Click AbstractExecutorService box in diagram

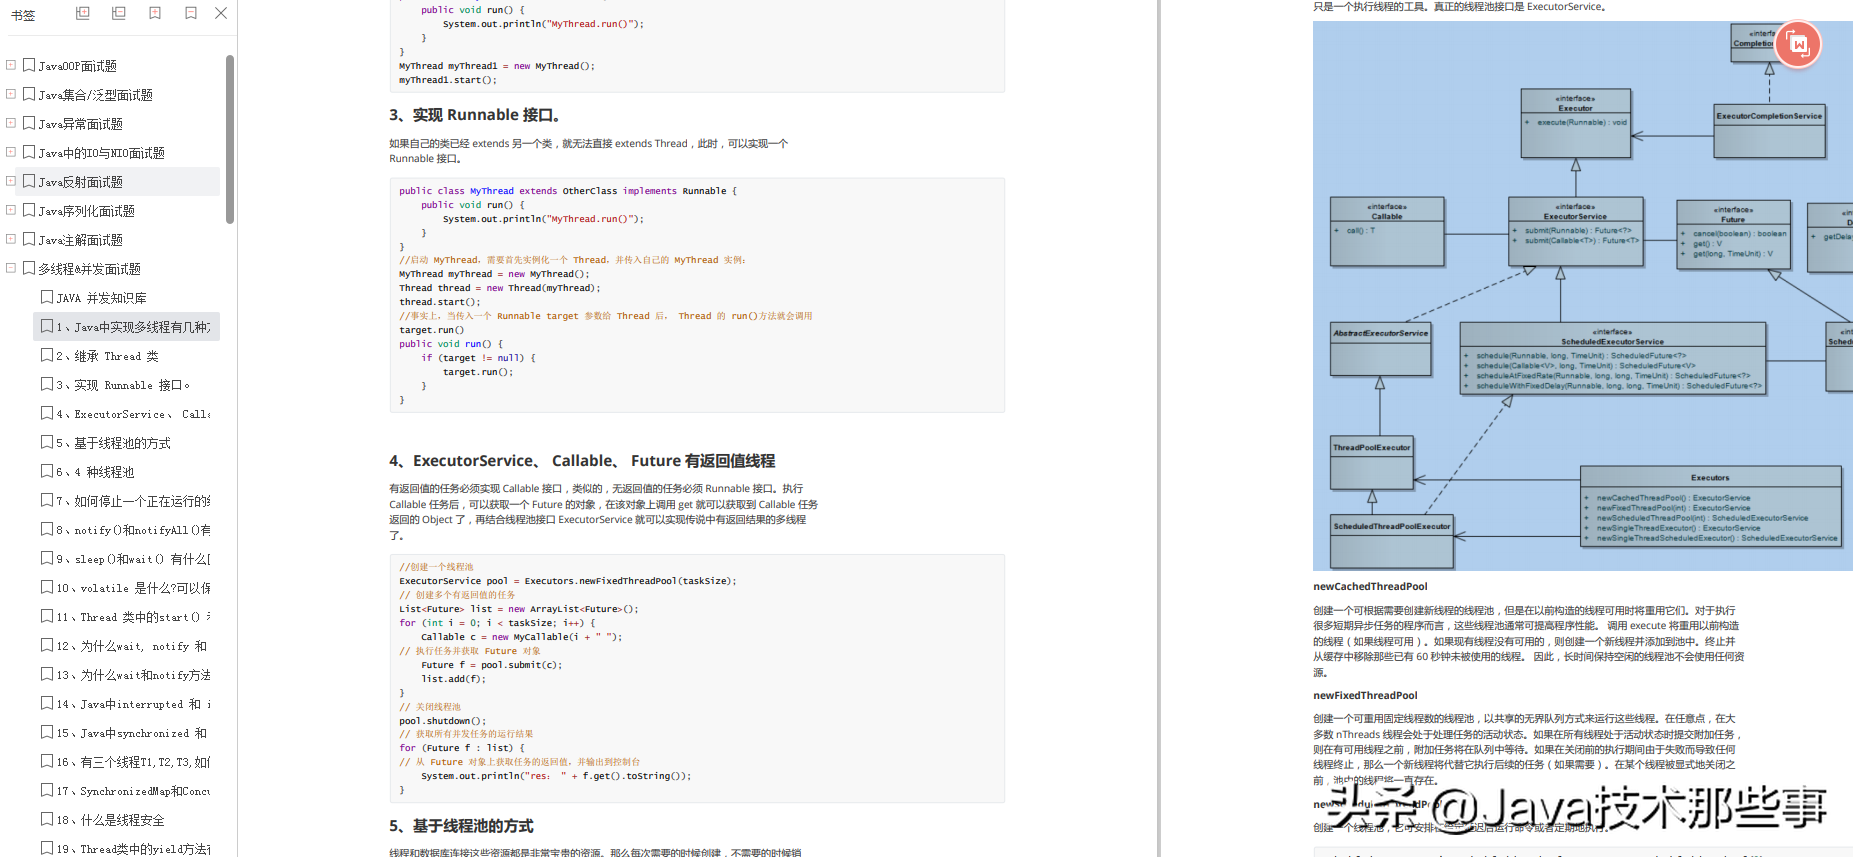(x=1380, y=349)
